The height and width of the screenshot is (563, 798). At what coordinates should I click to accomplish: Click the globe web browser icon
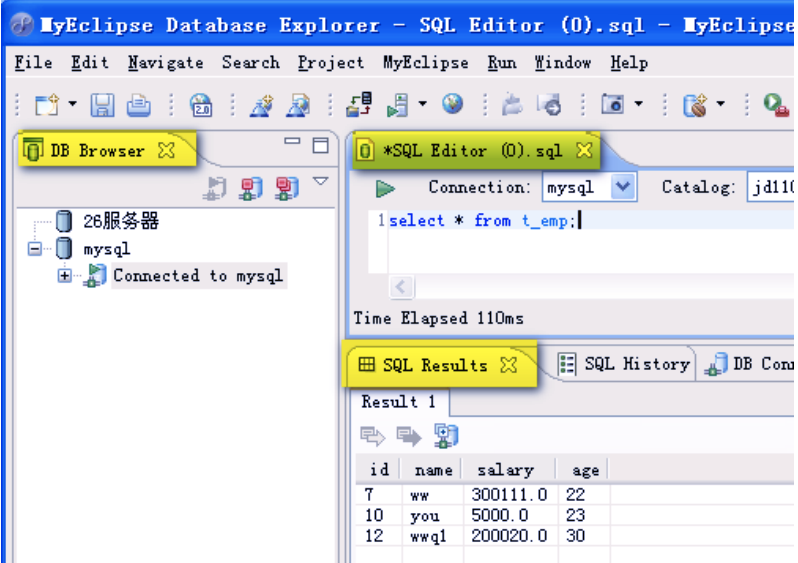point(452,104)
